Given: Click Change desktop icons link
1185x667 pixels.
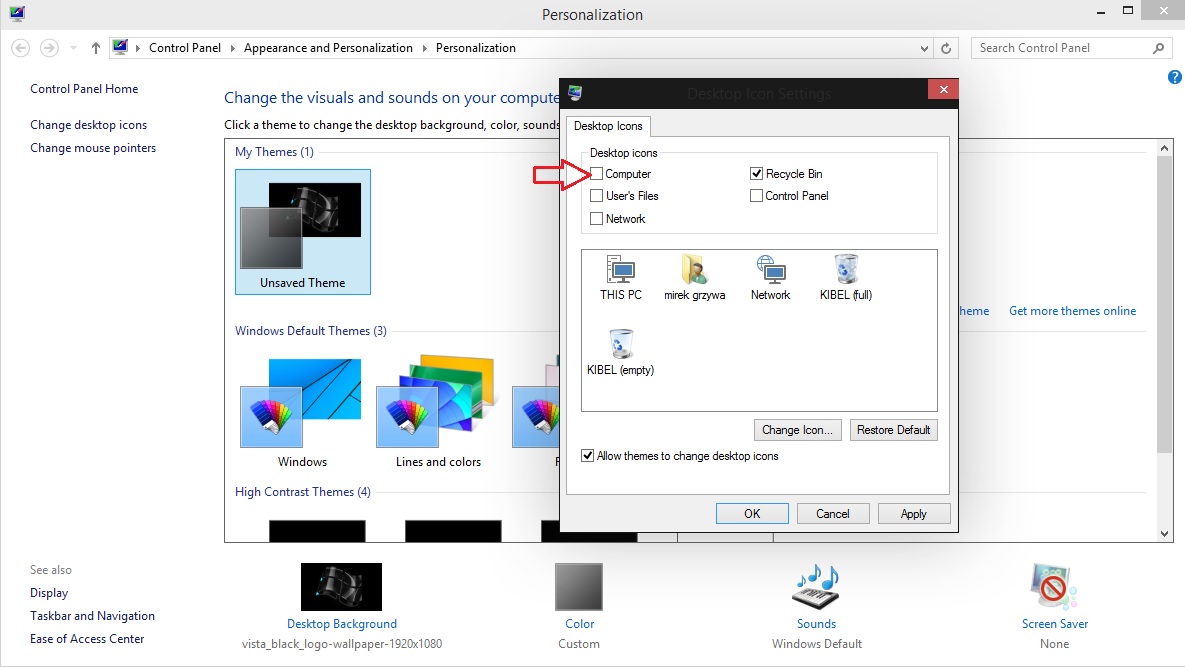Looking at the screenshot, I should (88, 125).
